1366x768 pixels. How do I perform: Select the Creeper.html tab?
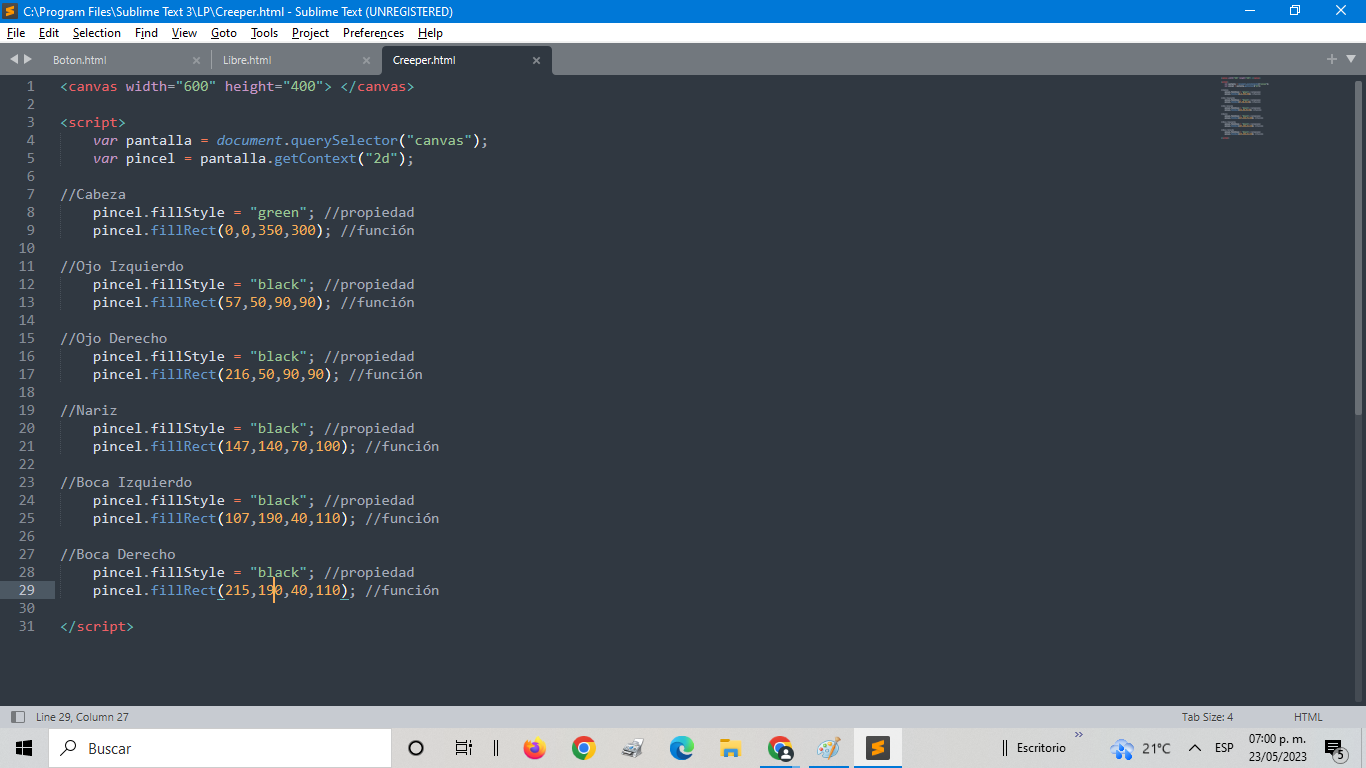(x=424, y=60)
